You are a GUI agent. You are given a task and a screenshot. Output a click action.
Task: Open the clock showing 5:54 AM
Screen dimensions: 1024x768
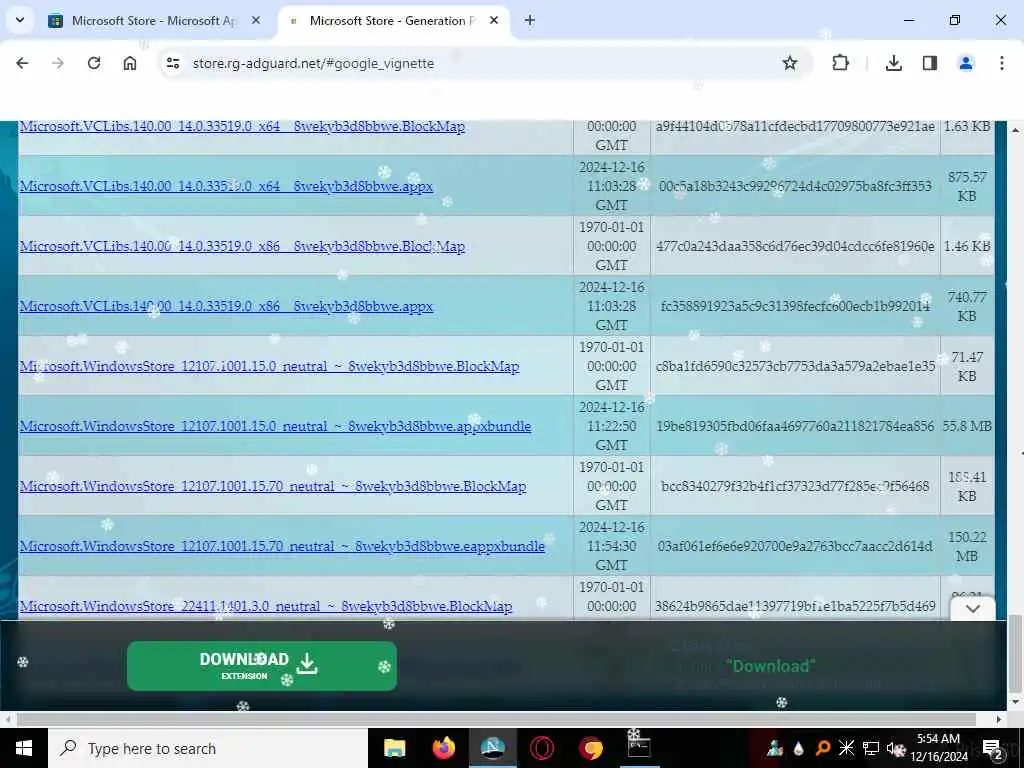coord(938,748)
